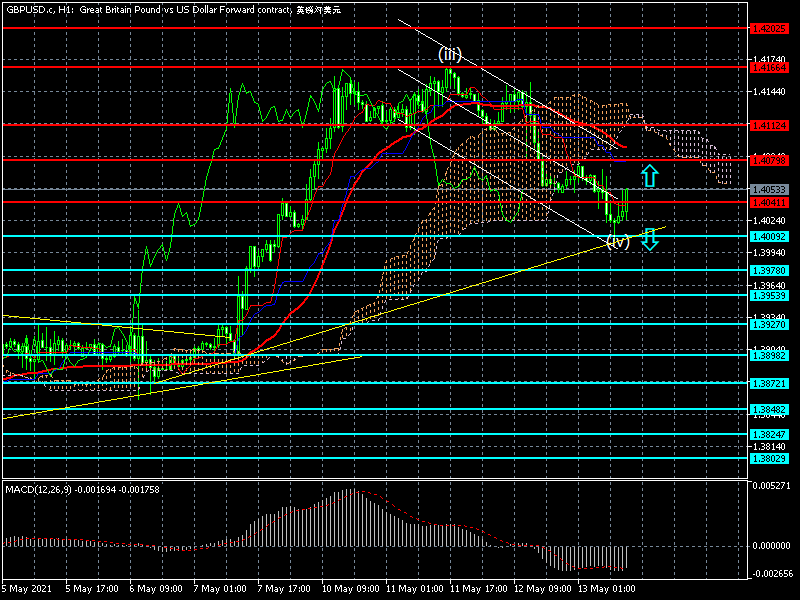Click the 5 May 2021 date label
The width and height of the screenshot is (800, 600).
click(x=28, y=589)
